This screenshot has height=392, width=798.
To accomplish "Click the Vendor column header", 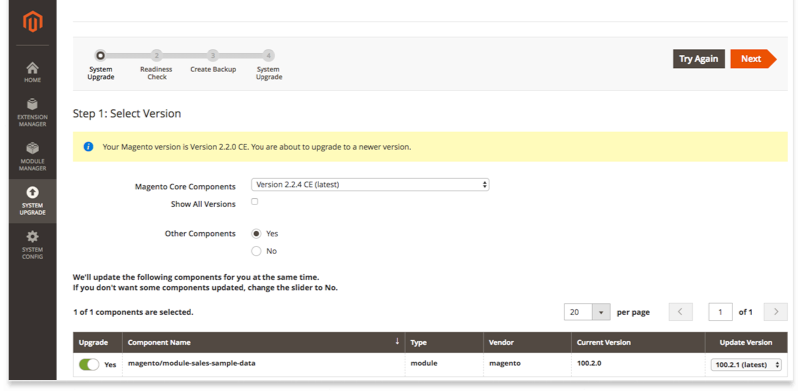I will pos(527,343).
